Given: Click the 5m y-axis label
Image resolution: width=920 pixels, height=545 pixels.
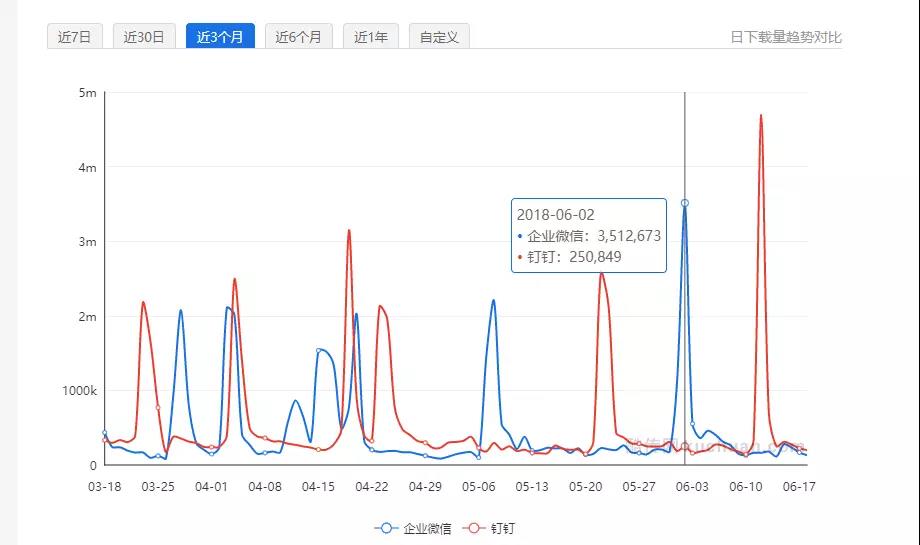Looking at the screenshot, I should 87,93.
